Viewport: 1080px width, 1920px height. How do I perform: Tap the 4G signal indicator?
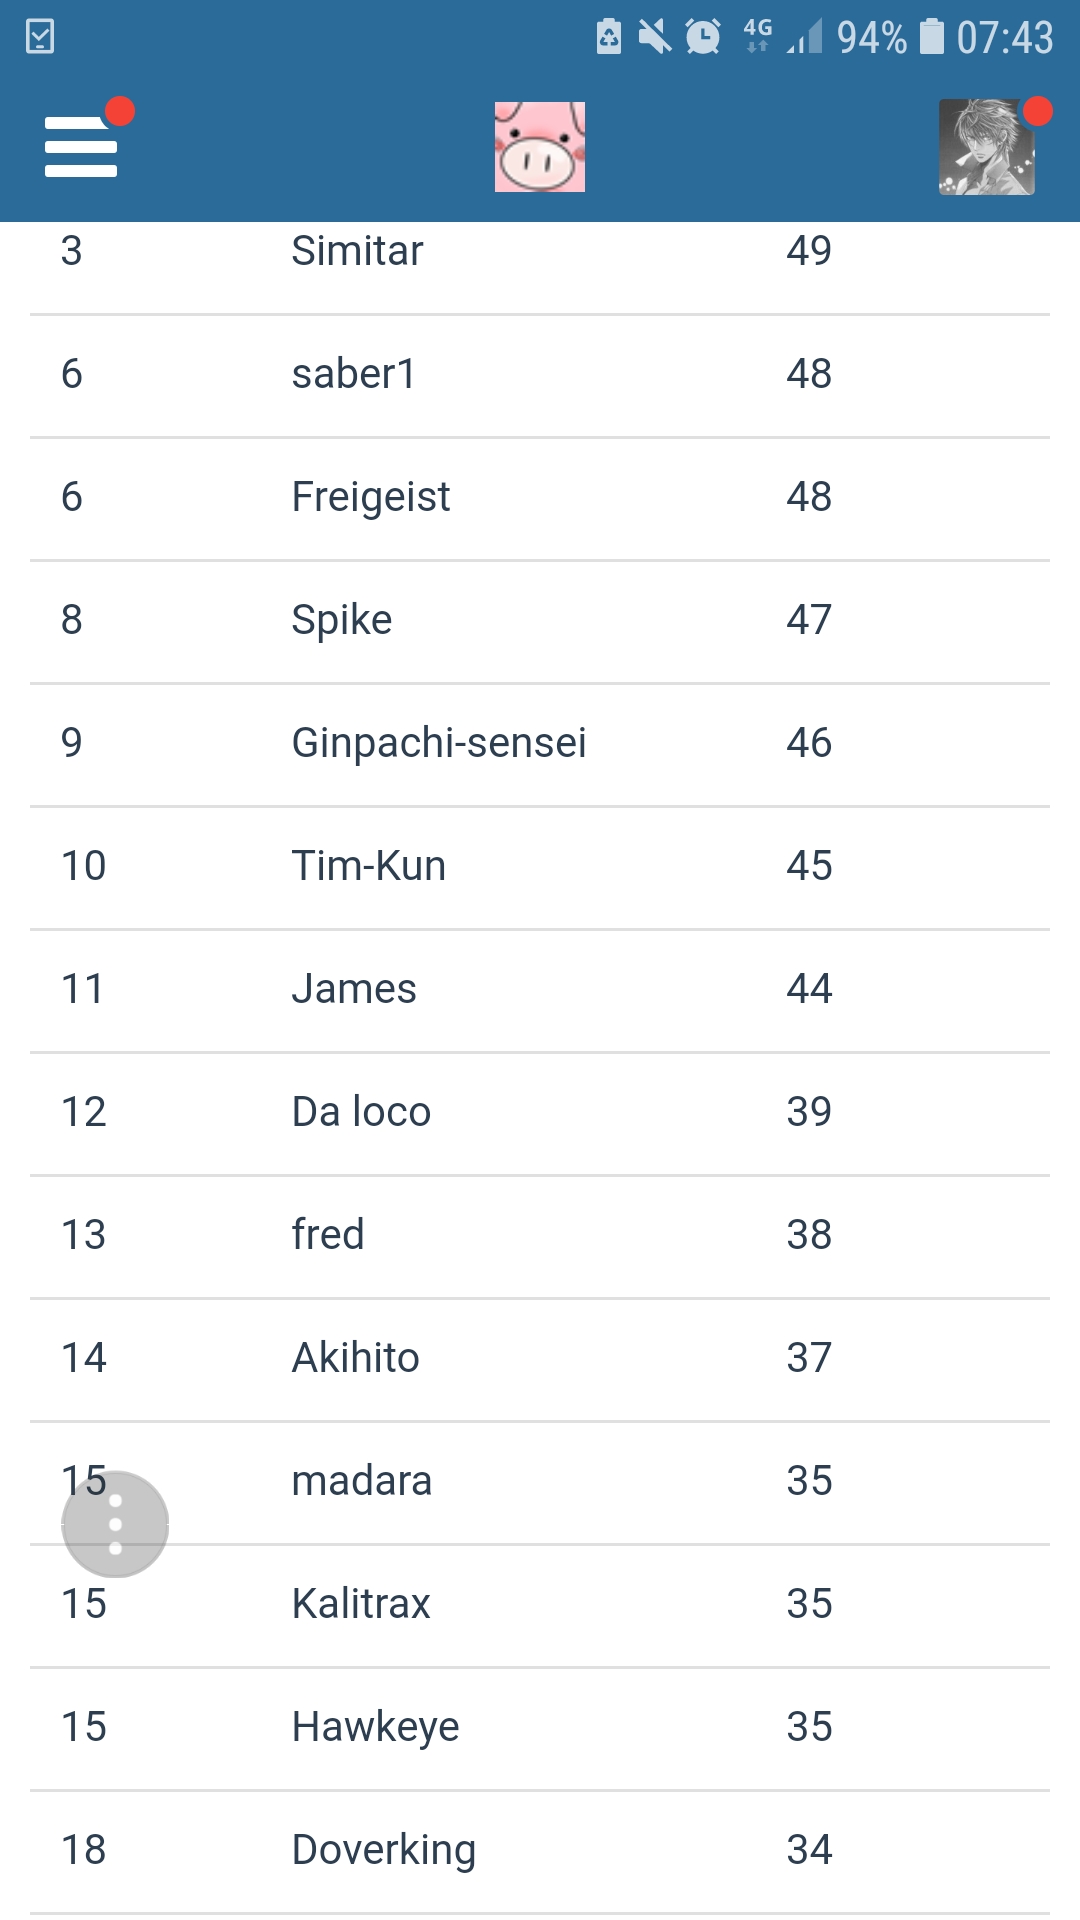click(x=758, y=36)
